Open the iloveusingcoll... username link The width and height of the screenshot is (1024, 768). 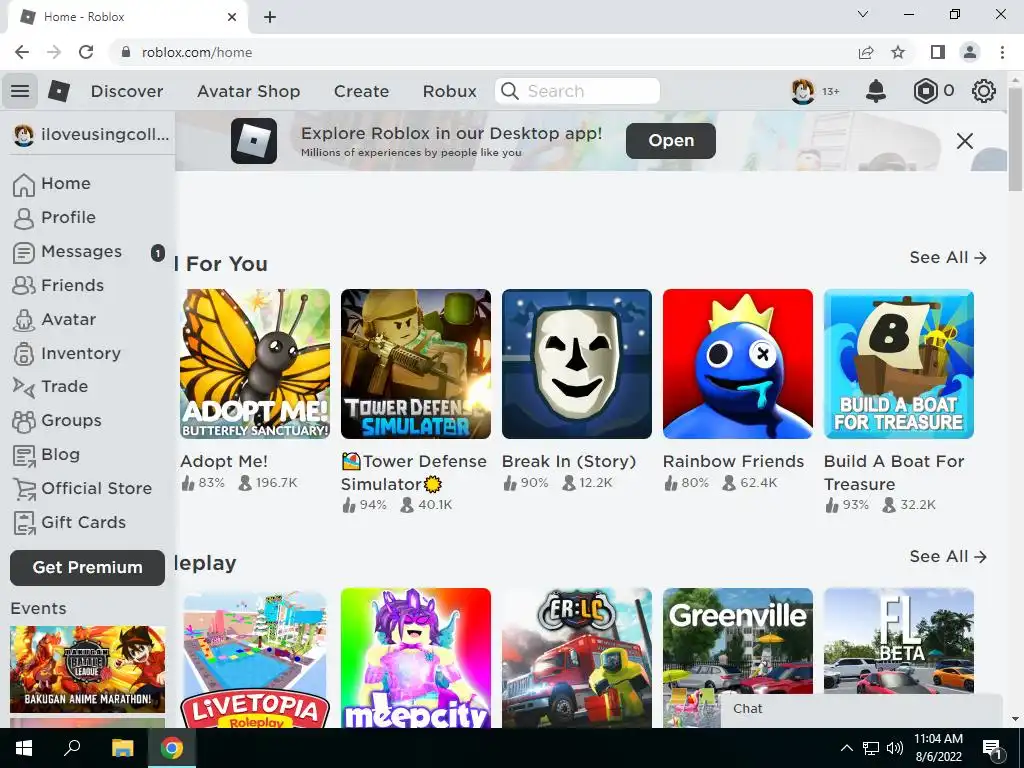coord(105,135)
